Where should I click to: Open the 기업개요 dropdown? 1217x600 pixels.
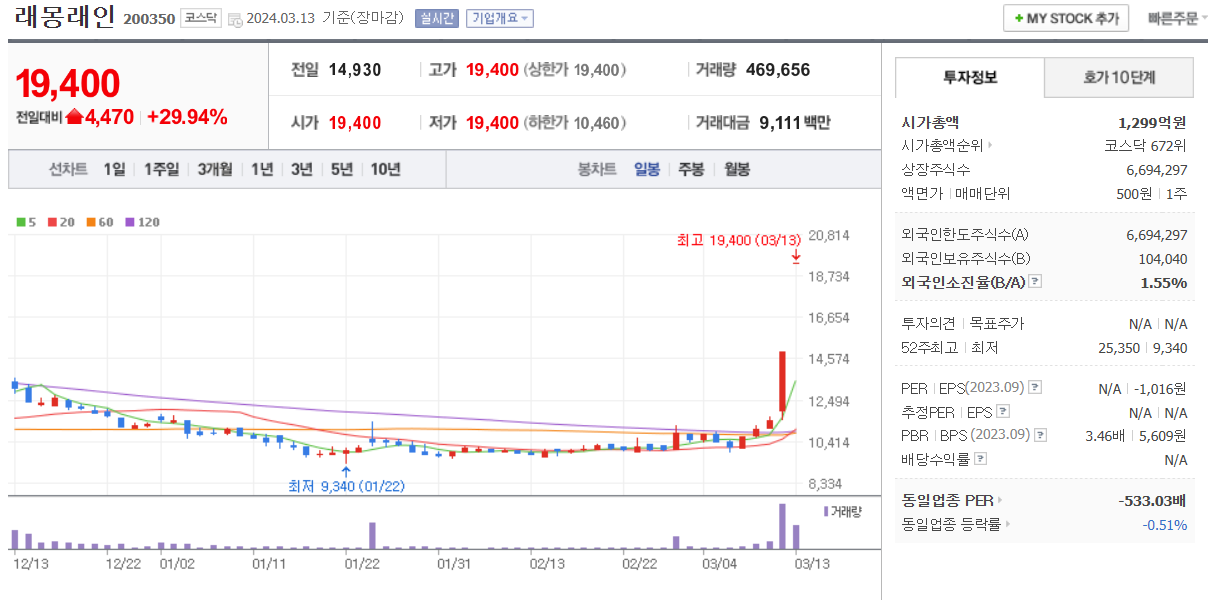tap(500, 19)
